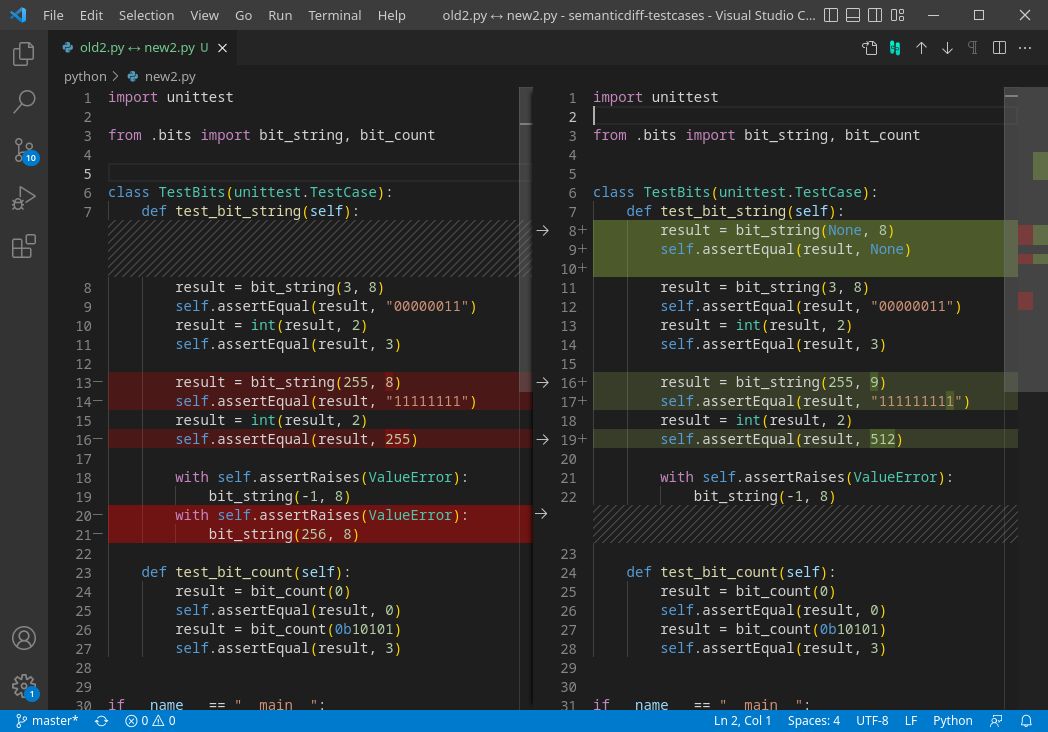Click Ln 2, Col 1 position indicator

[742, 721]
